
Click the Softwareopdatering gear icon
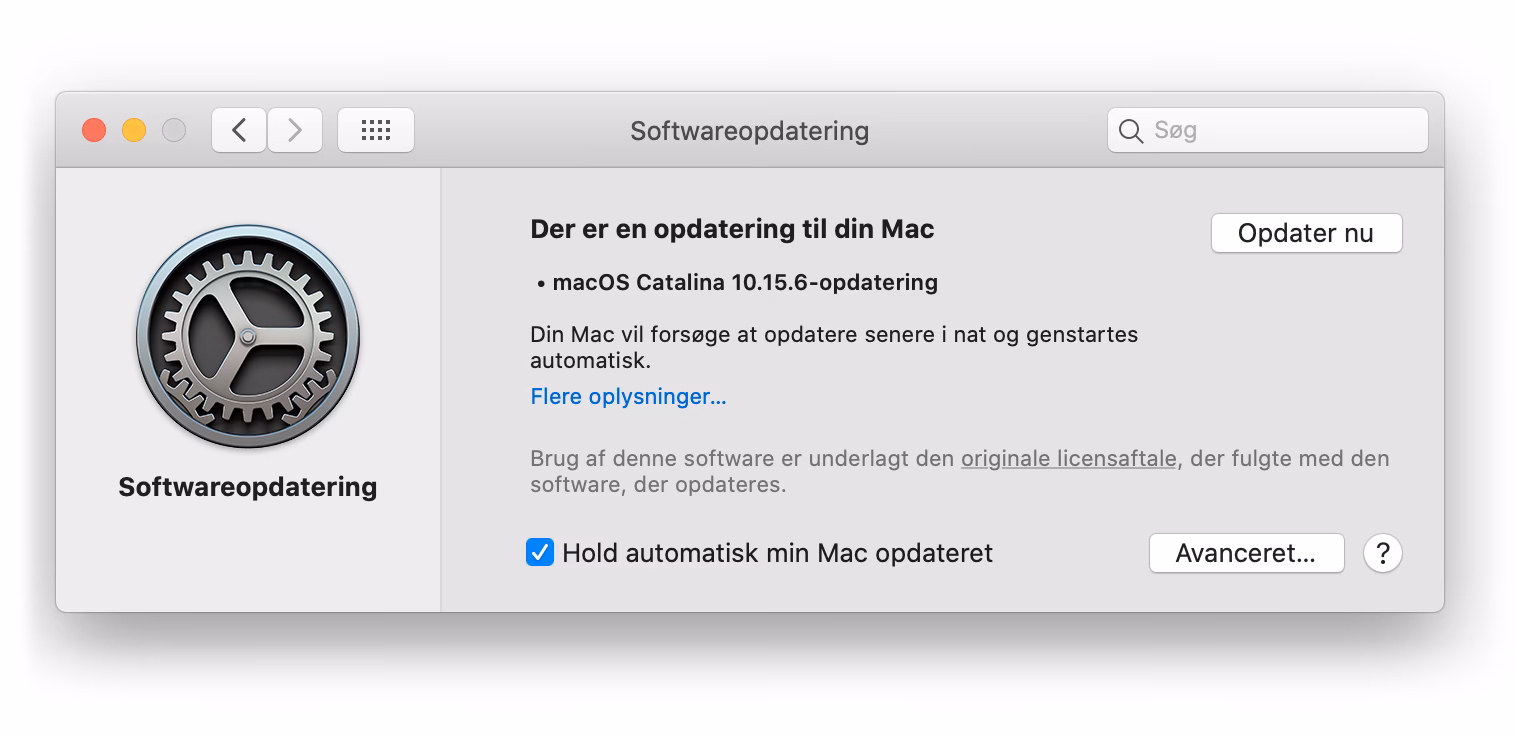click(247, 336)
